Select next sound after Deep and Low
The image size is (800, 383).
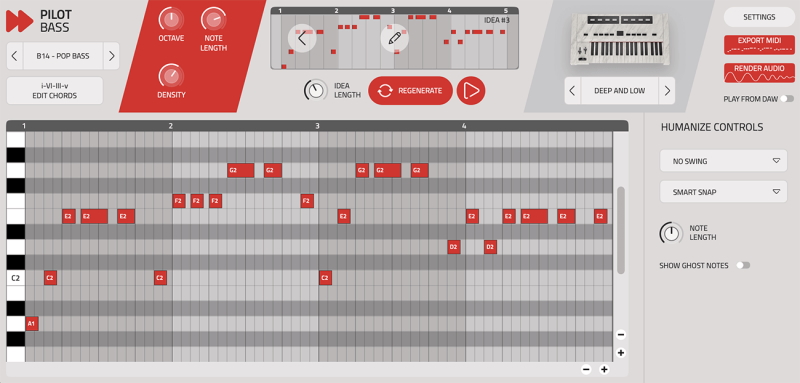click(667, 91)
